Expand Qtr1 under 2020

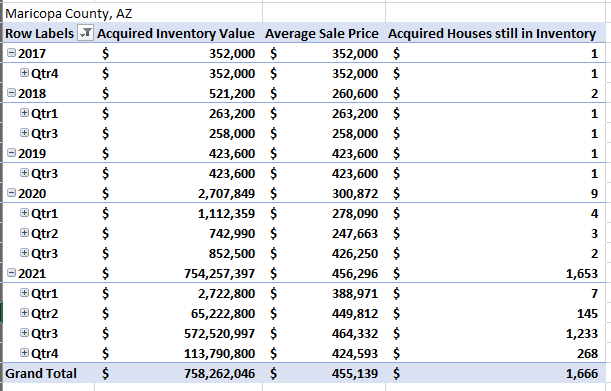pos(24,213)
